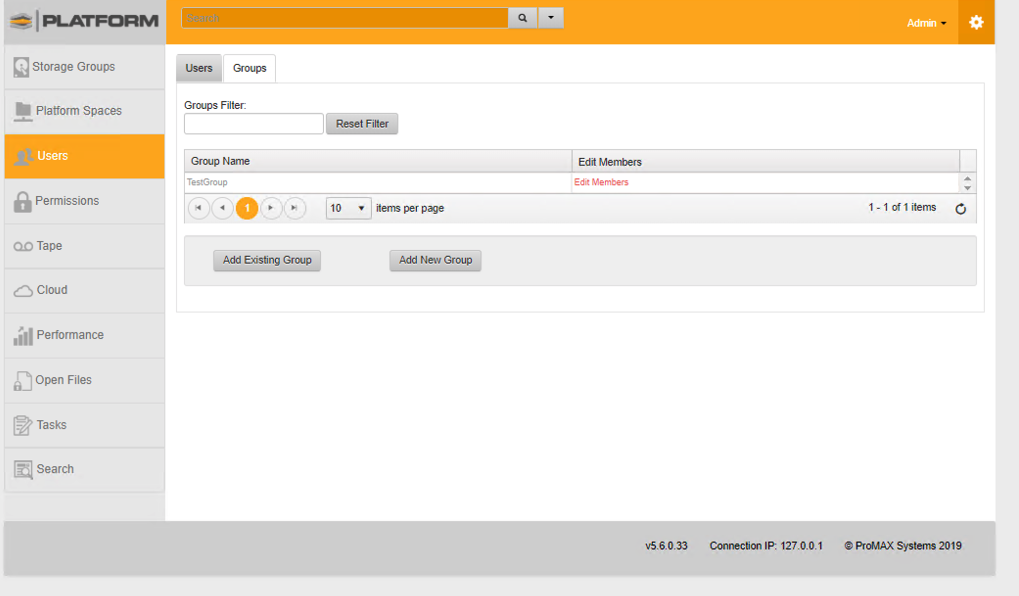The width and height of the screenshot is (1019, 596).
Task: Select the Groups tab
Action: [x=250, y=68]
